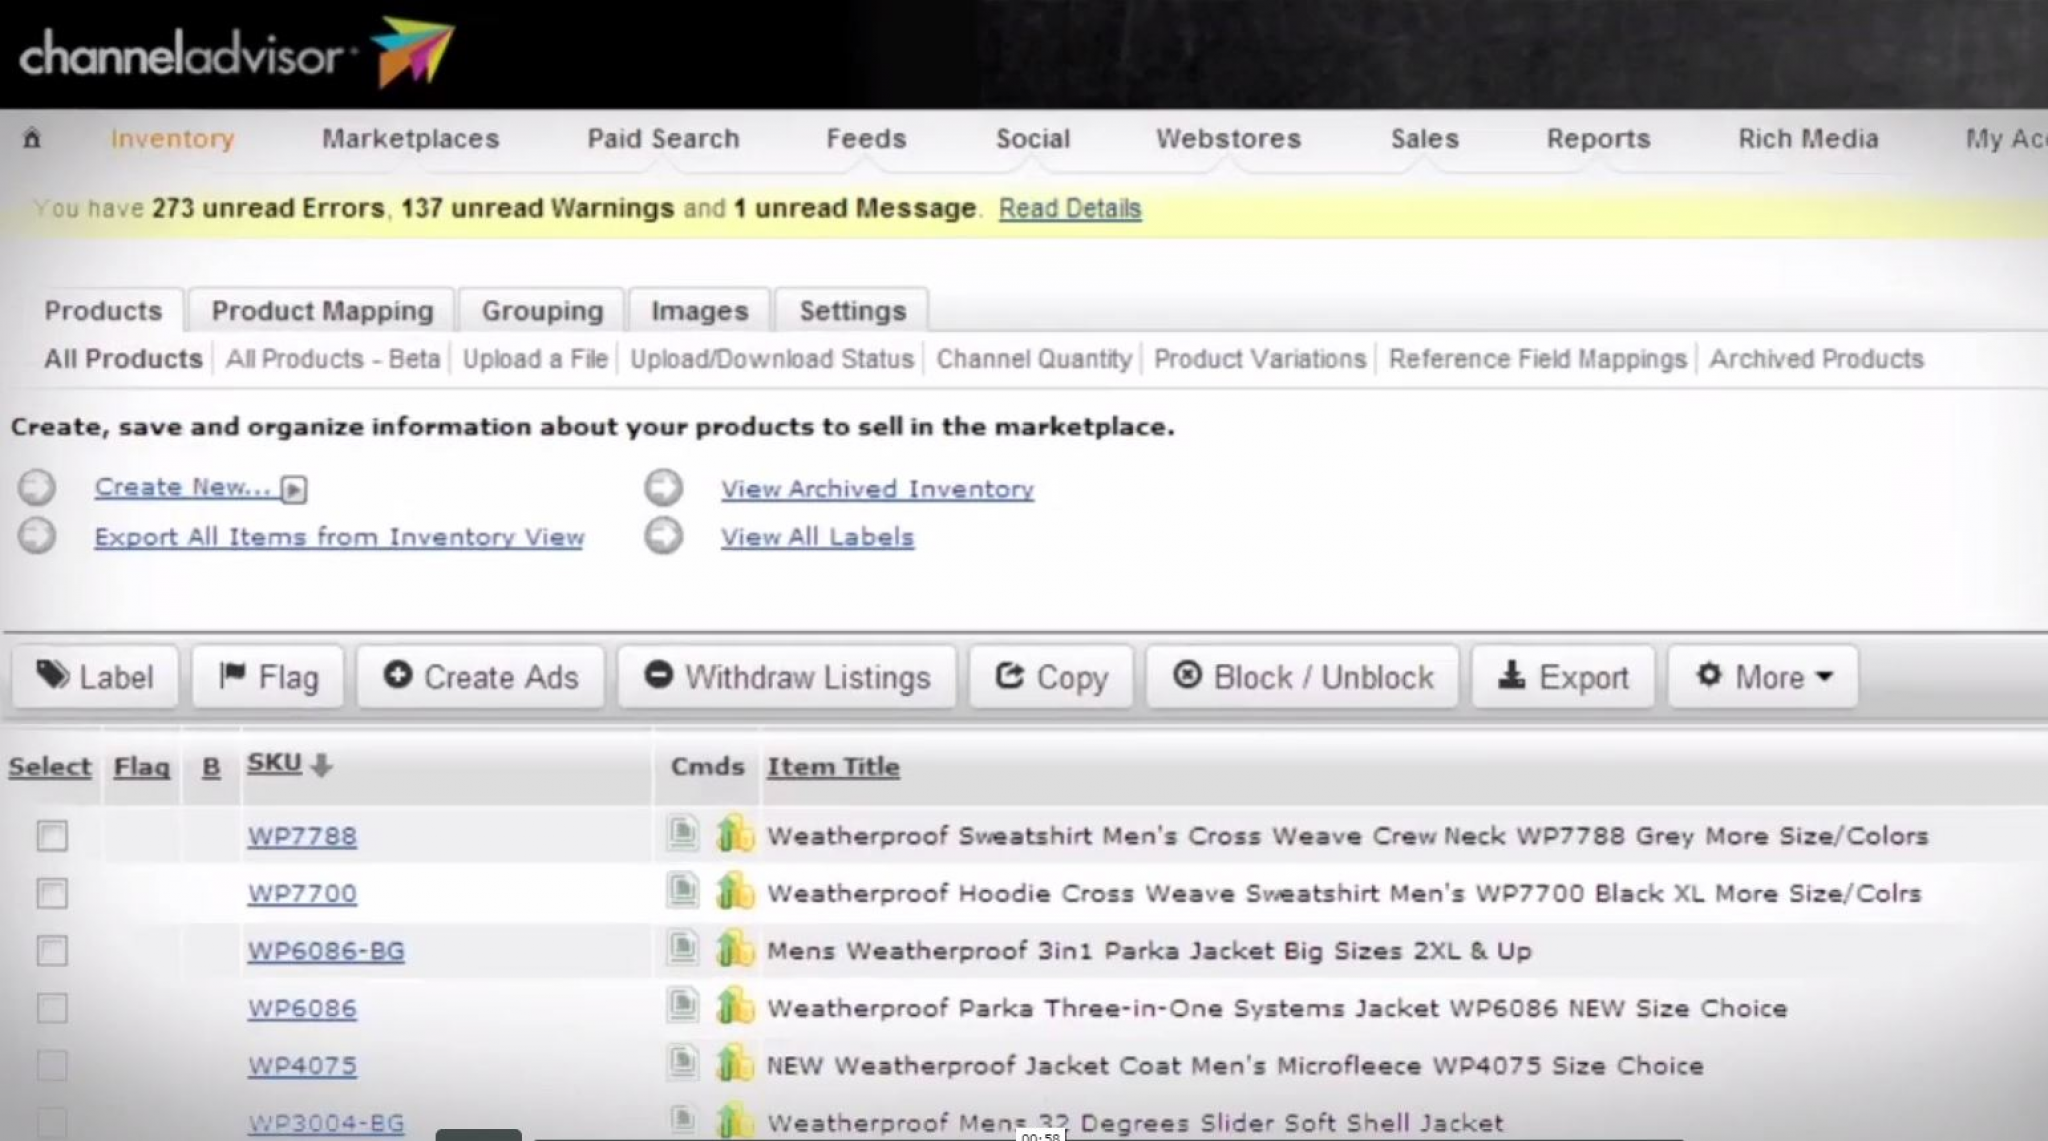
Task: Open Create Ads from the toolbar
Action: pyautogui.click(x=480, y=677)
